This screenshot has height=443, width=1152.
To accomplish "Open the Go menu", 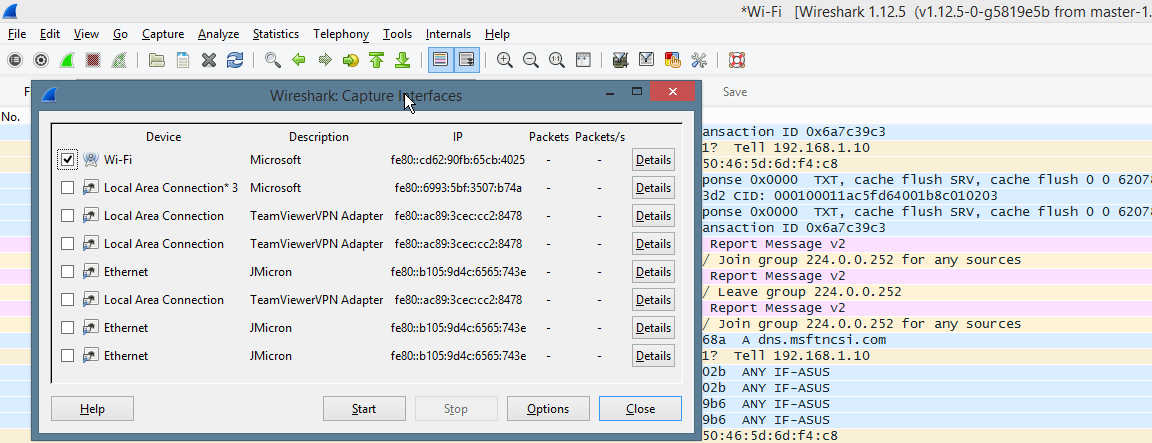I will point(120,34).
